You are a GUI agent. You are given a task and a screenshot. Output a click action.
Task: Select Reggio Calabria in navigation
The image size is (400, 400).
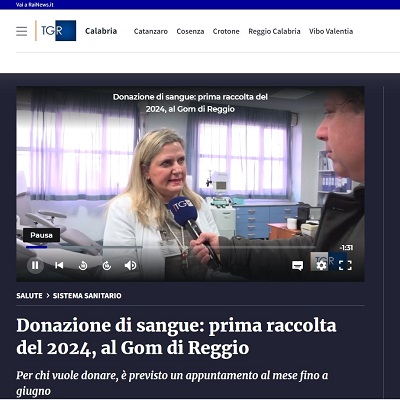click(x=274, y=31)
